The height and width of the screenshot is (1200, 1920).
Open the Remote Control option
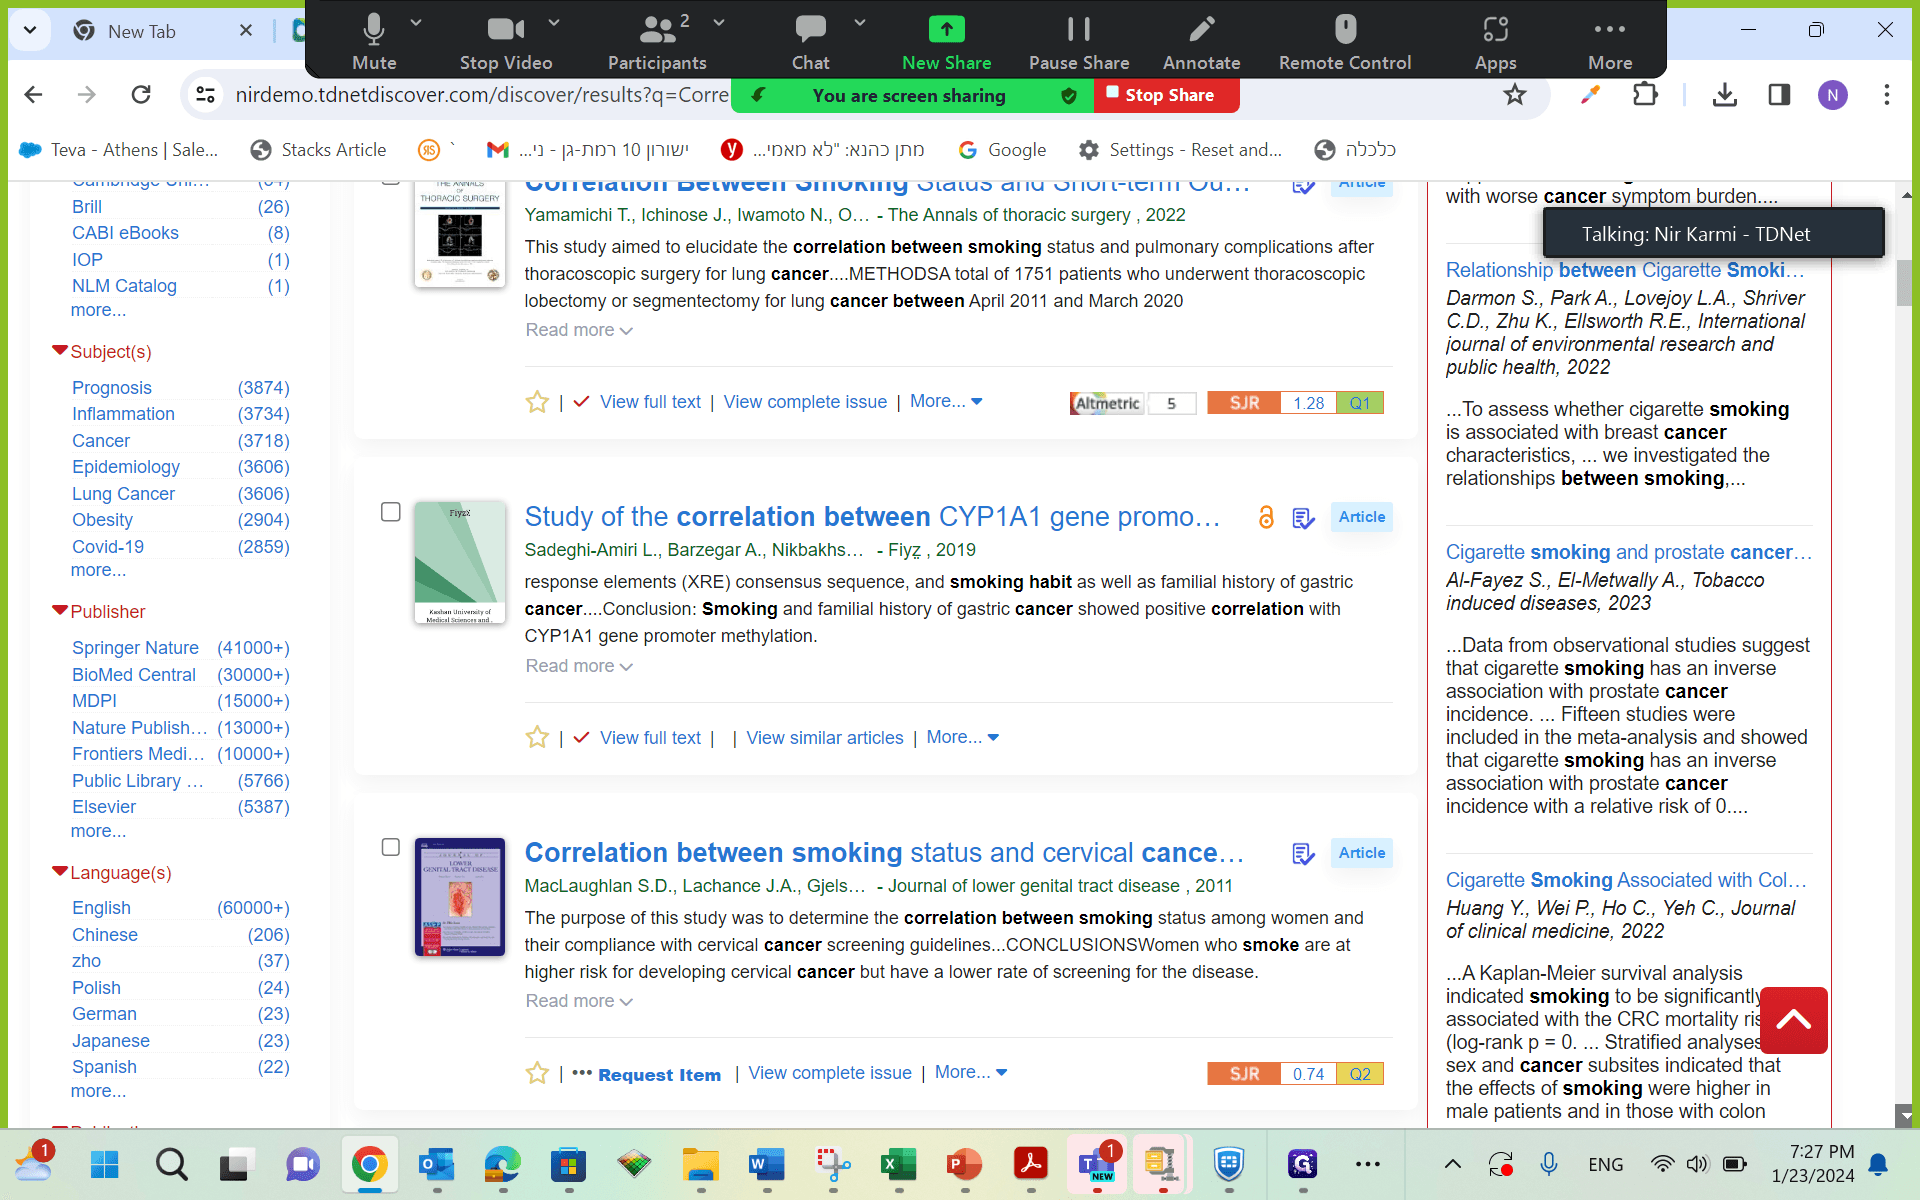[1345, 42]
